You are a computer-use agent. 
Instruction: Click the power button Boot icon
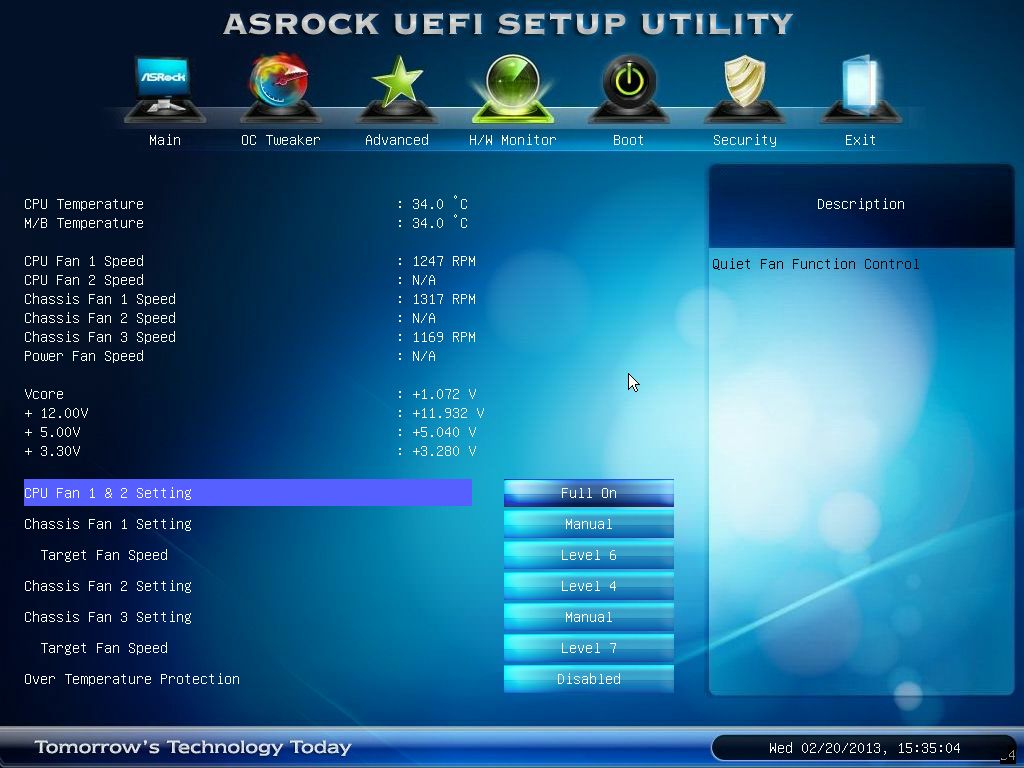coord(628,88)
